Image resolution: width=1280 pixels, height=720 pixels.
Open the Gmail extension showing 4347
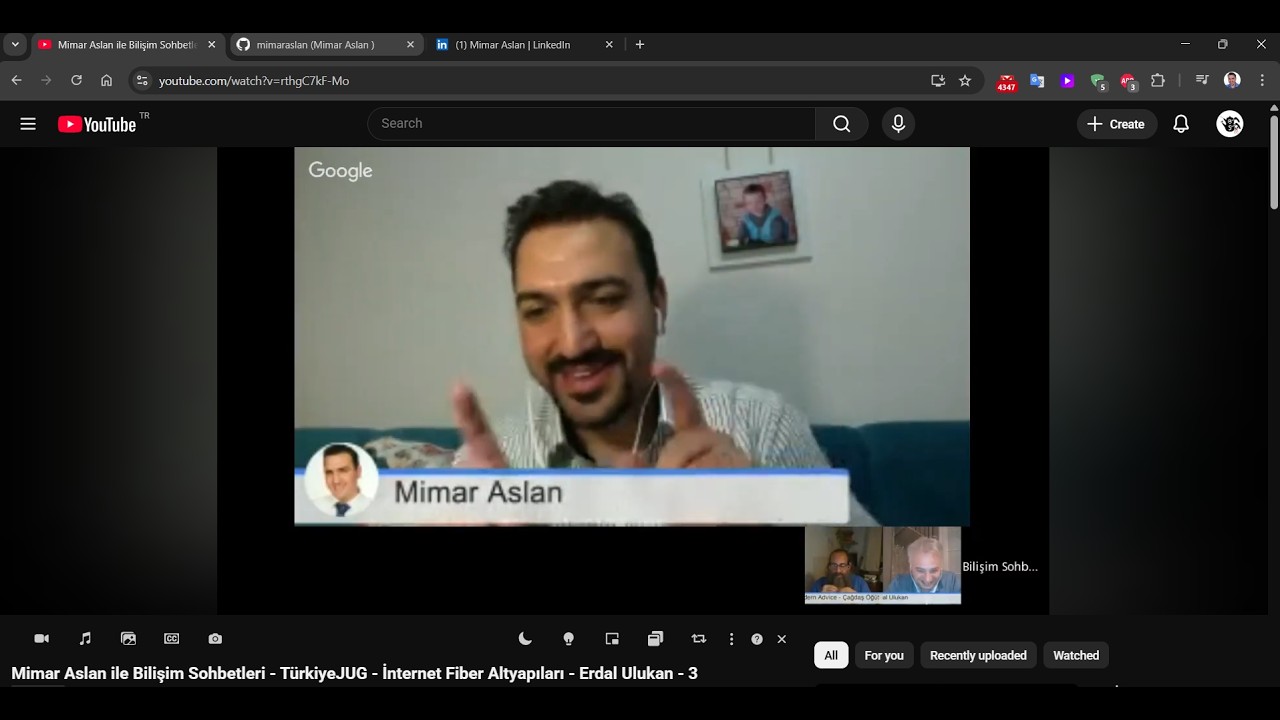[x=1006, y=82]
